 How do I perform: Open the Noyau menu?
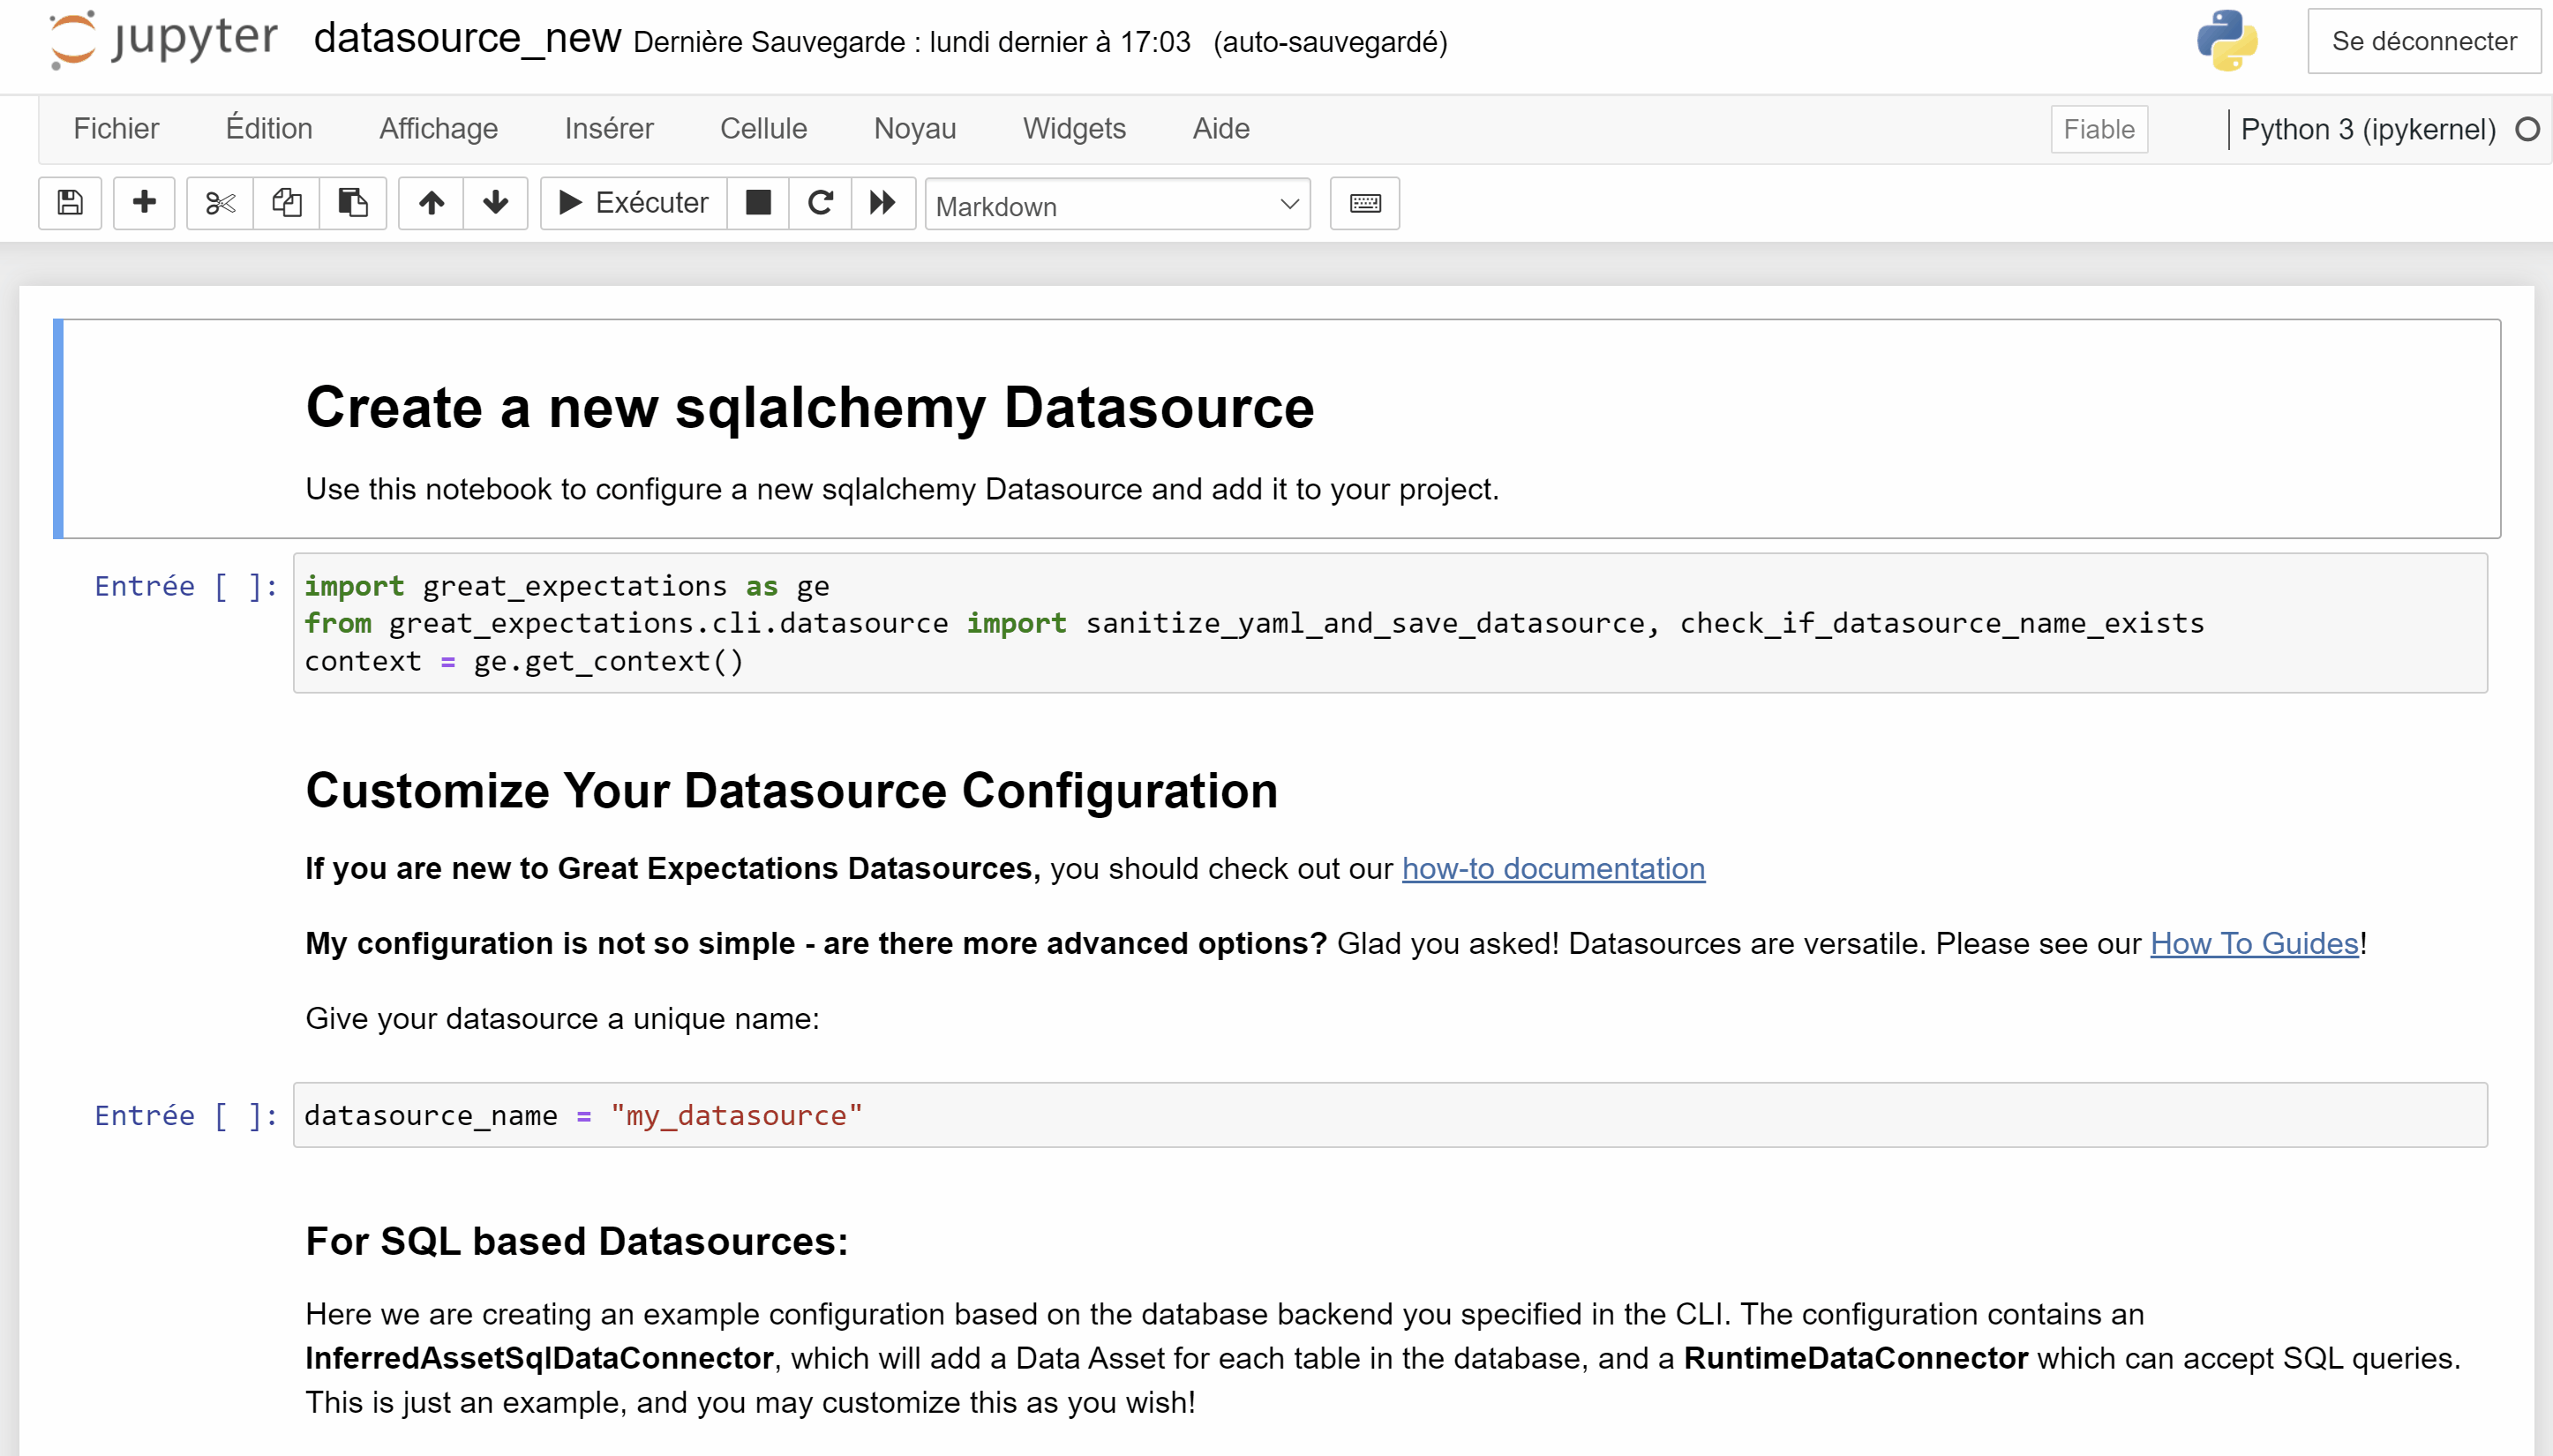click(915, 128)
